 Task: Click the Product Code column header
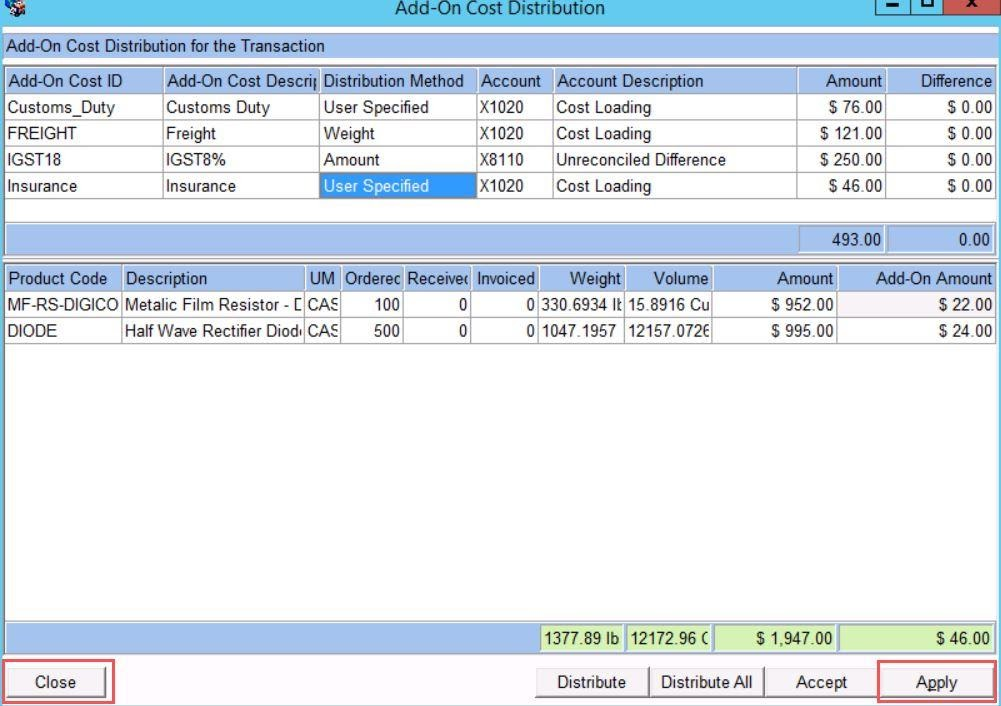[62, 279]
